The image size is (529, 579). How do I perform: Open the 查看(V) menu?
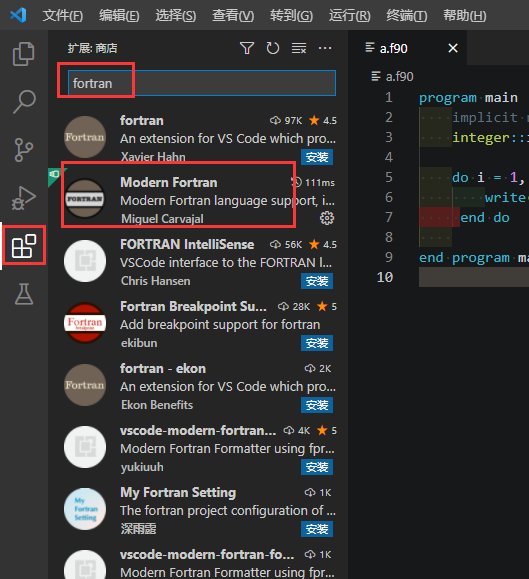(x=233, y=16)
